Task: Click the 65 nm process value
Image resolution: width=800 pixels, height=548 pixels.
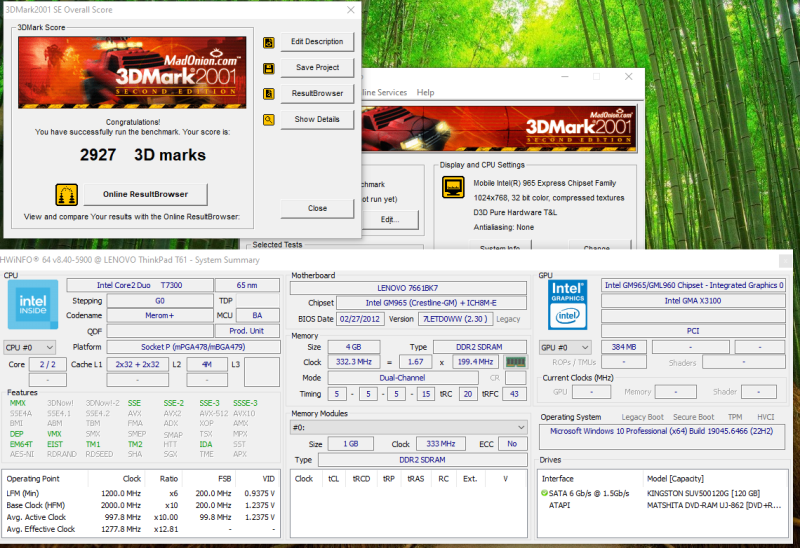Action: point(247,285)
